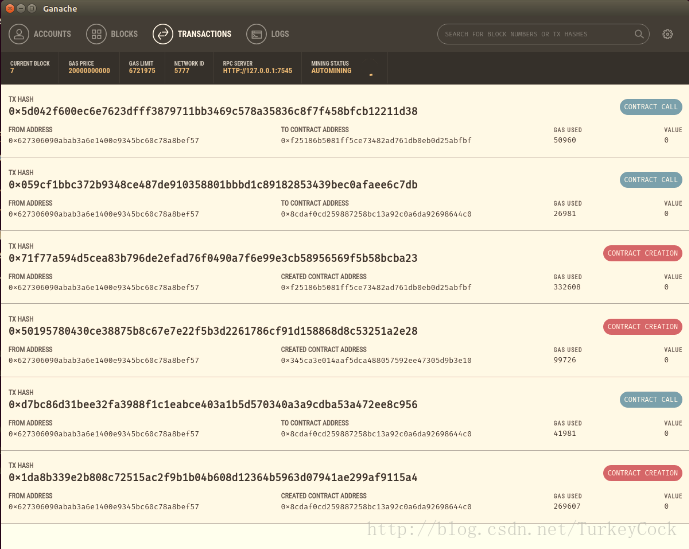
Task: Open transaction hash starting 0x5d042f600ec6
Action: pyautogui.click(x=213, y=111)
